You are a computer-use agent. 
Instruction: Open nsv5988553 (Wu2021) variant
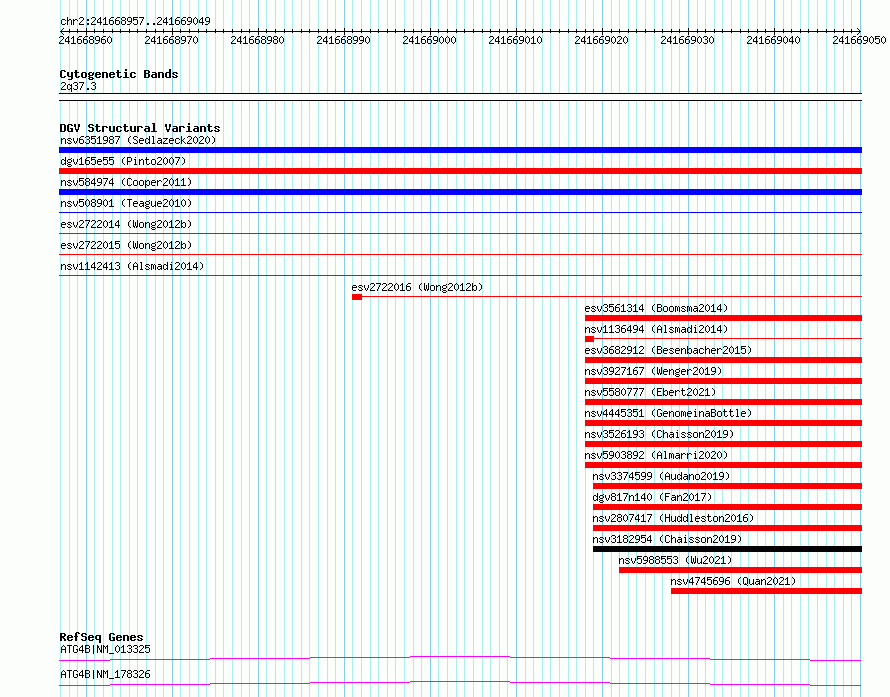(675, 560)
